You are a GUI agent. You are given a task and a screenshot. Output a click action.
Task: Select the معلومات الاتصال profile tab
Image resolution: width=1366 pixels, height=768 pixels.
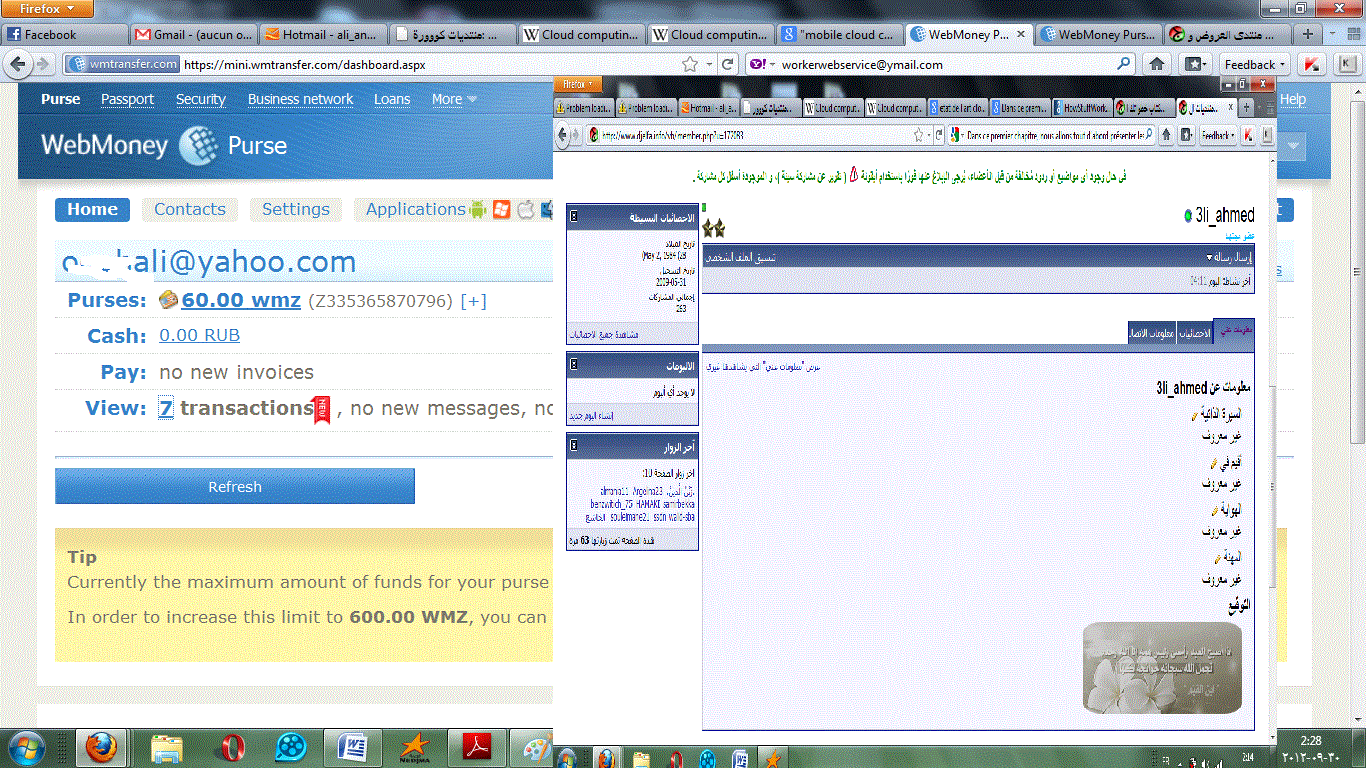[1150, 333]
